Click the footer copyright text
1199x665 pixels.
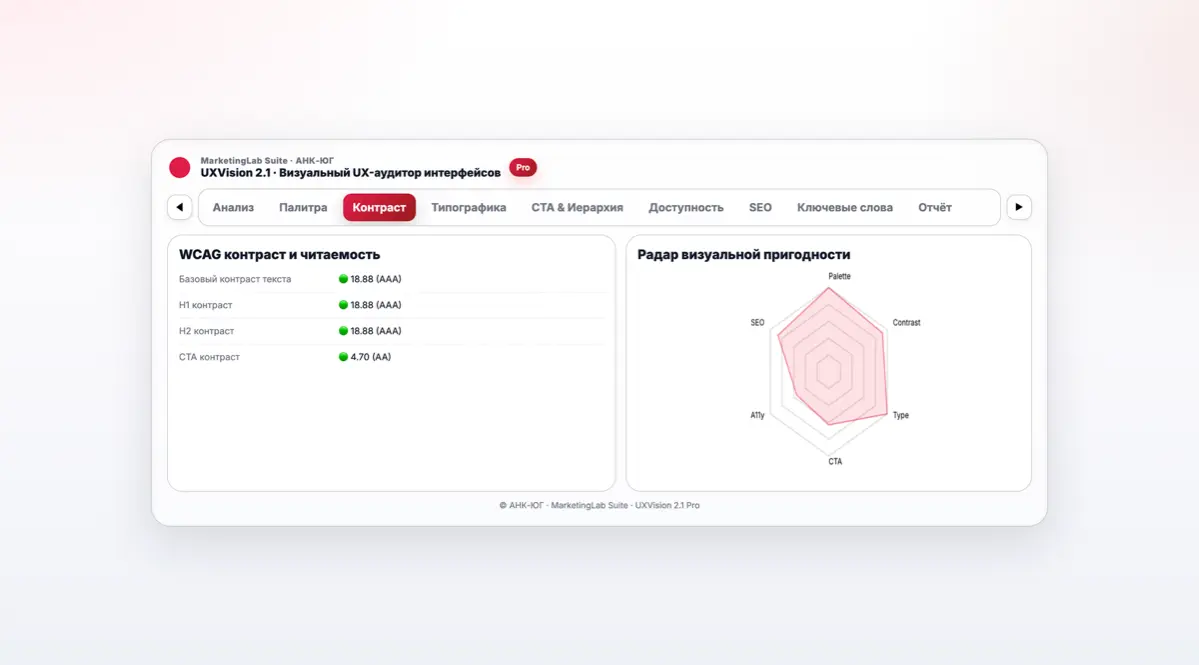tap(600, 505)
